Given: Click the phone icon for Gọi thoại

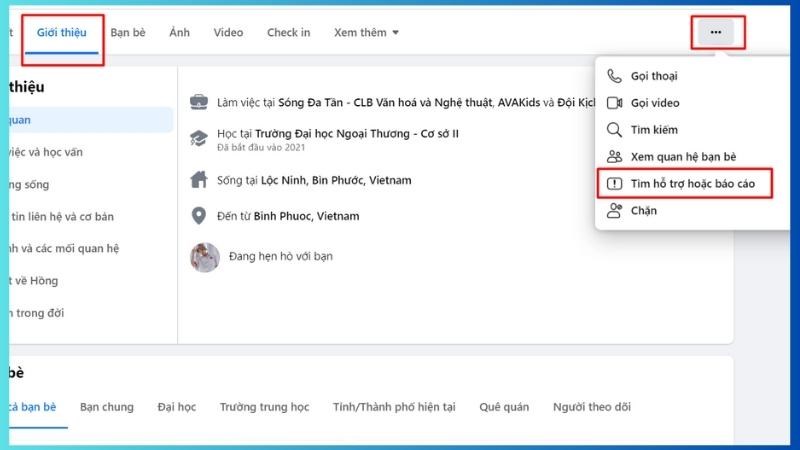Looking at the screenshot, I should (x=614, y=76).
